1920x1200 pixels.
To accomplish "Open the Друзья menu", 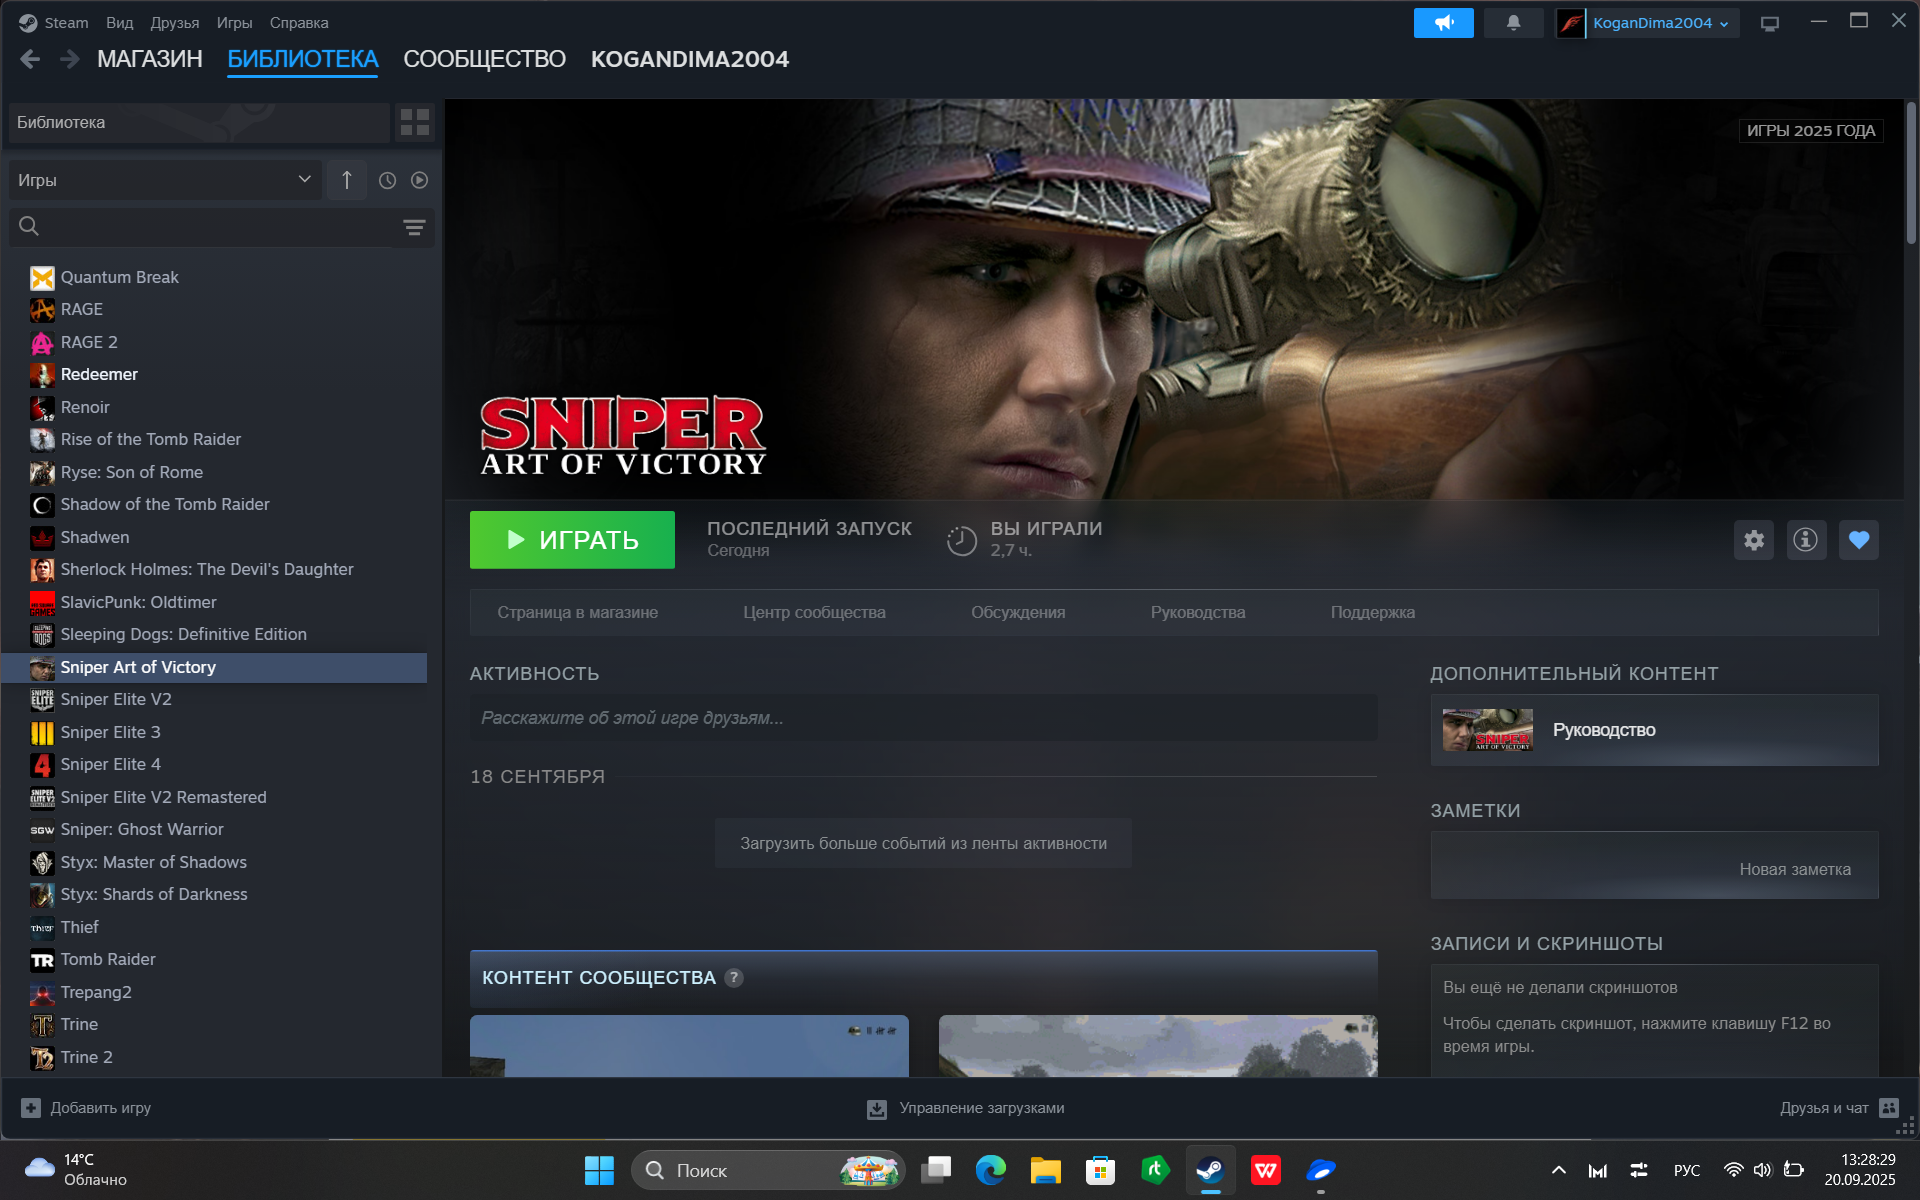I will [x=175, y=23].
